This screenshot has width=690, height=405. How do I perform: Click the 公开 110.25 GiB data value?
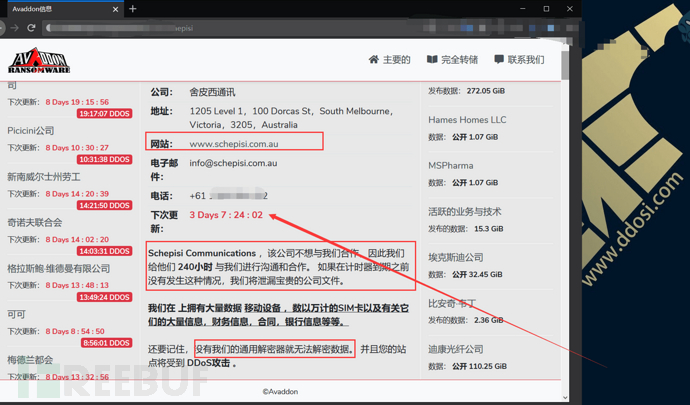pos(479,366)
